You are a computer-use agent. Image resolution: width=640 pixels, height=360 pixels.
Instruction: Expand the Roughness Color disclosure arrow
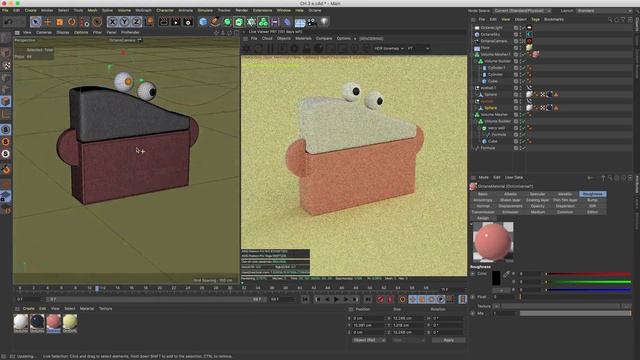(x=473, y=274)
